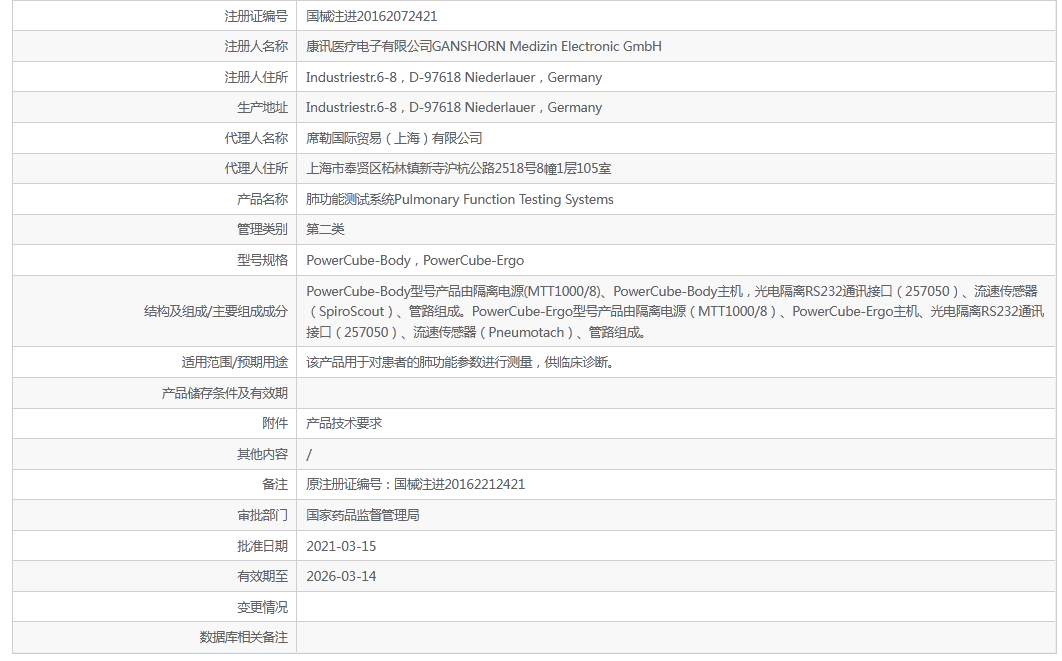Select the approval department 国家药品监督管理局

363,515
